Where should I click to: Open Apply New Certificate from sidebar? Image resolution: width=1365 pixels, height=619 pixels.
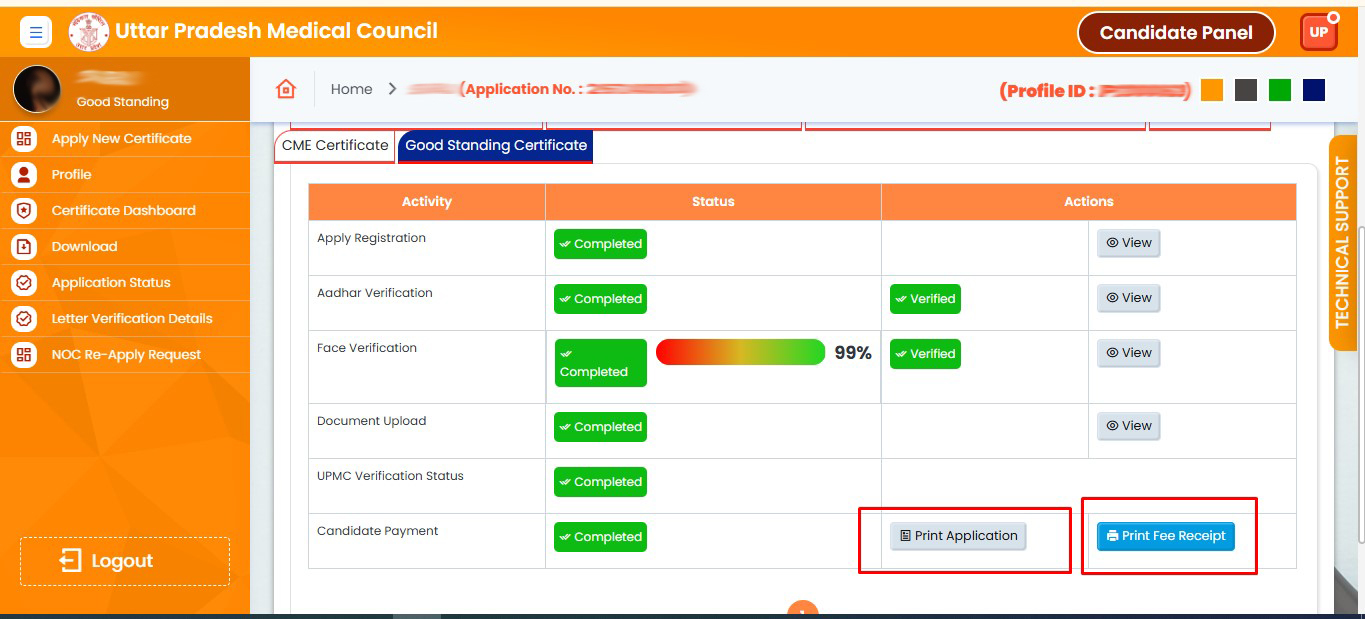(121, 139)
